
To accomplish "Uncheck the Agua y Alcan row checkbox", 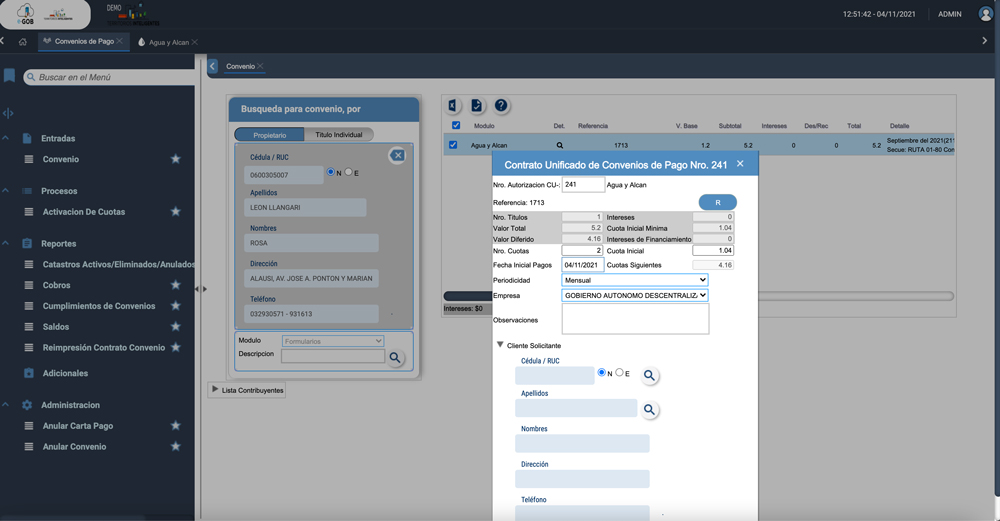I will [453, 145].
